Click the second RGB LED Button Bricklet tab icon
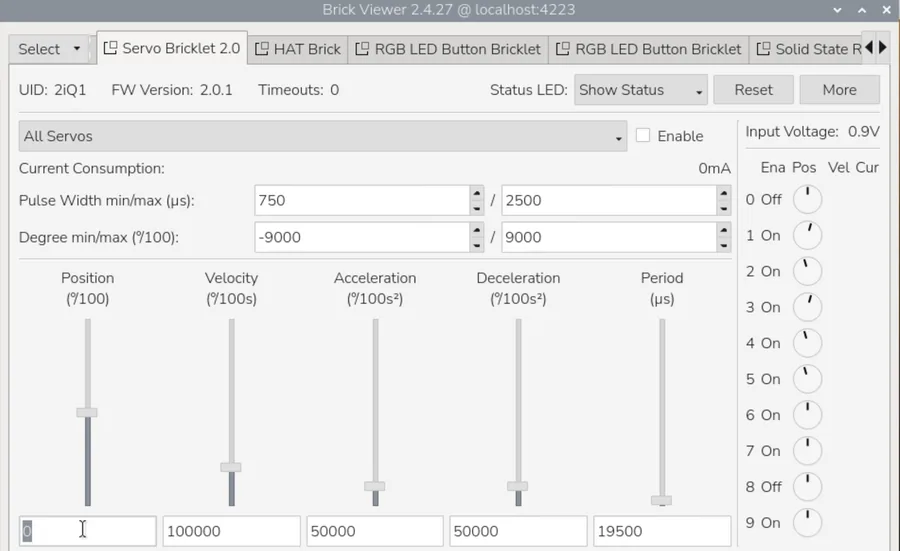The image size is (900, 551). coord(563,49)
